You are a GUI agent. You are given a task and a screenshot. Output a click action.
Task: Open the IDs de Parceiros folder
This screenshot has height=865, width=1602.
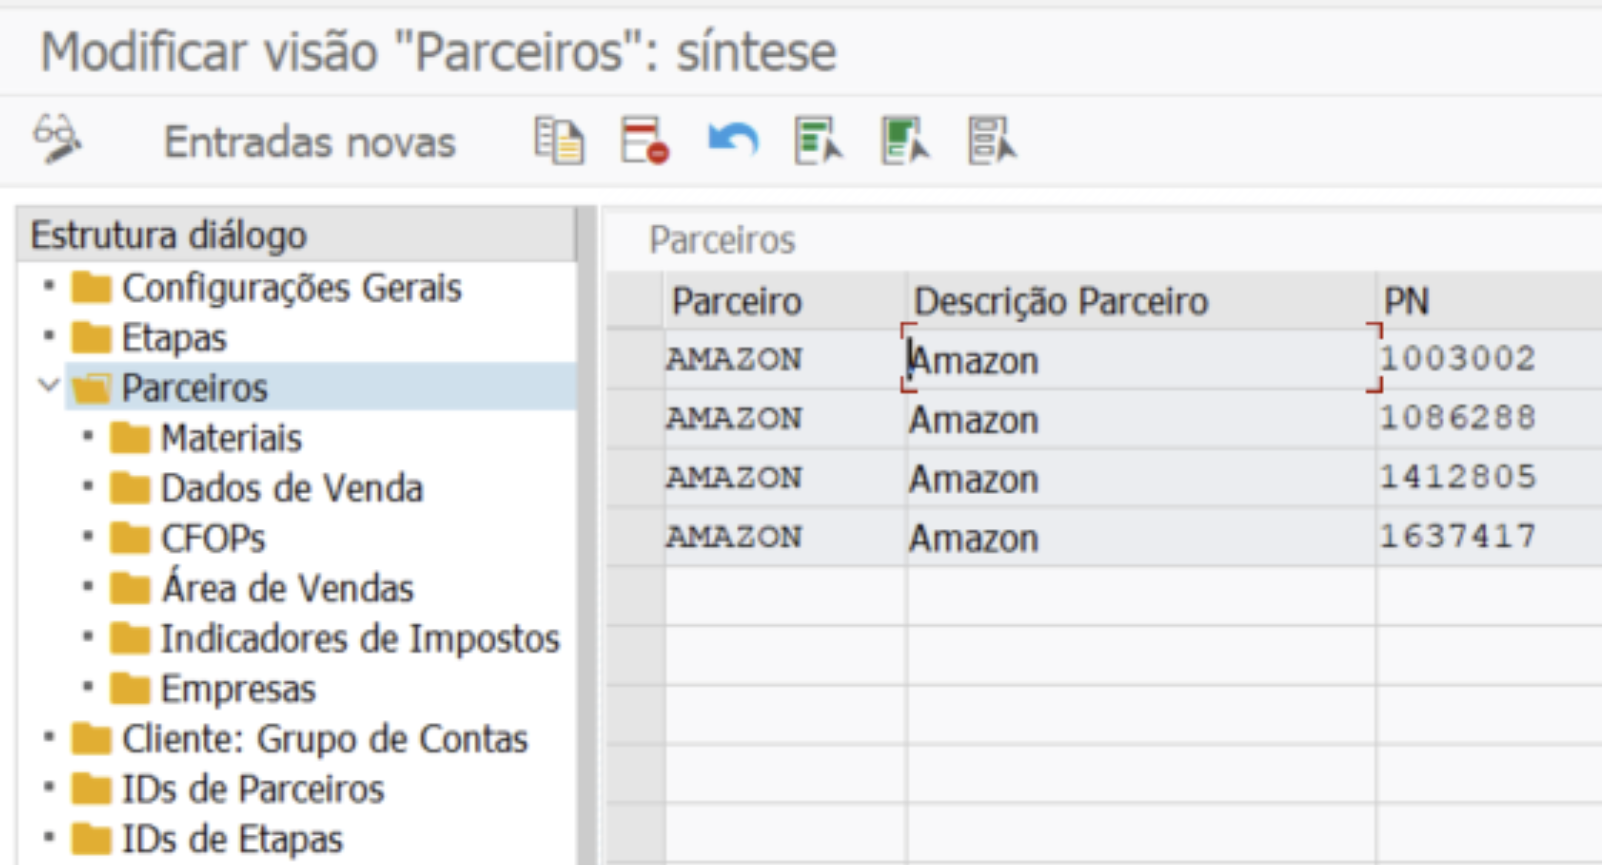[252, 789]
